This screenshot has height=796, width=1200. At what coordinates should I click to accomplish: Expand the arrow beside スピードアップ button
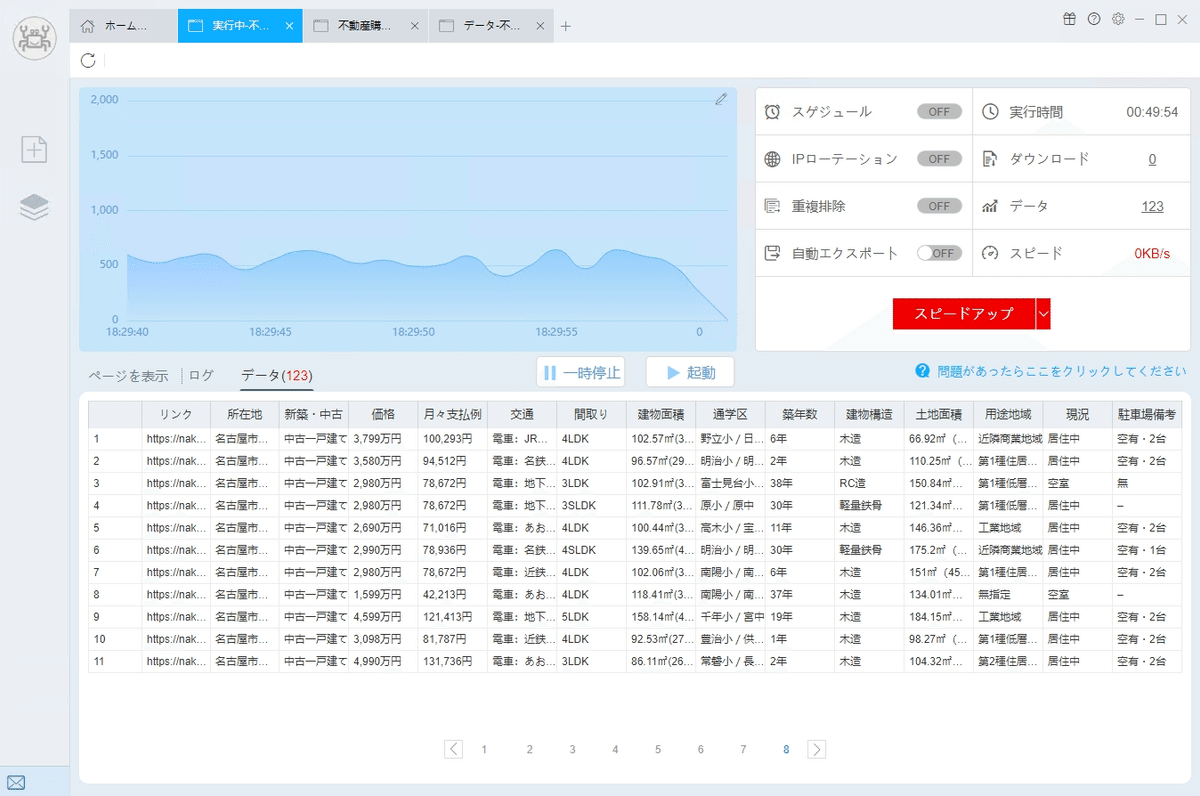coord(1043,313)
